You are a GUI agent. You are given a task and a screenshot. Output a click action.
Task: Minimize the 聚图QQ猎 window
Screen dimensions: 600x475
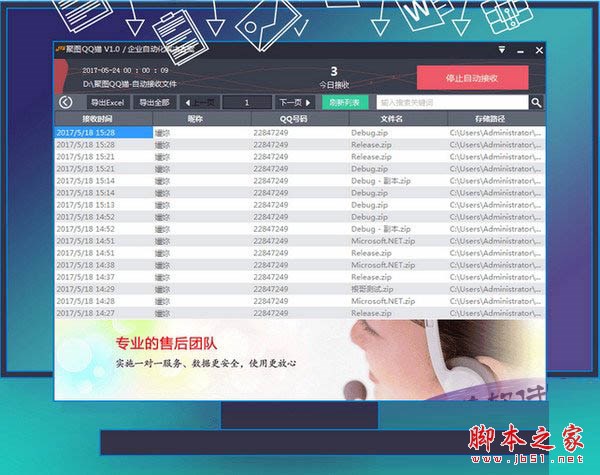point(520,49)
